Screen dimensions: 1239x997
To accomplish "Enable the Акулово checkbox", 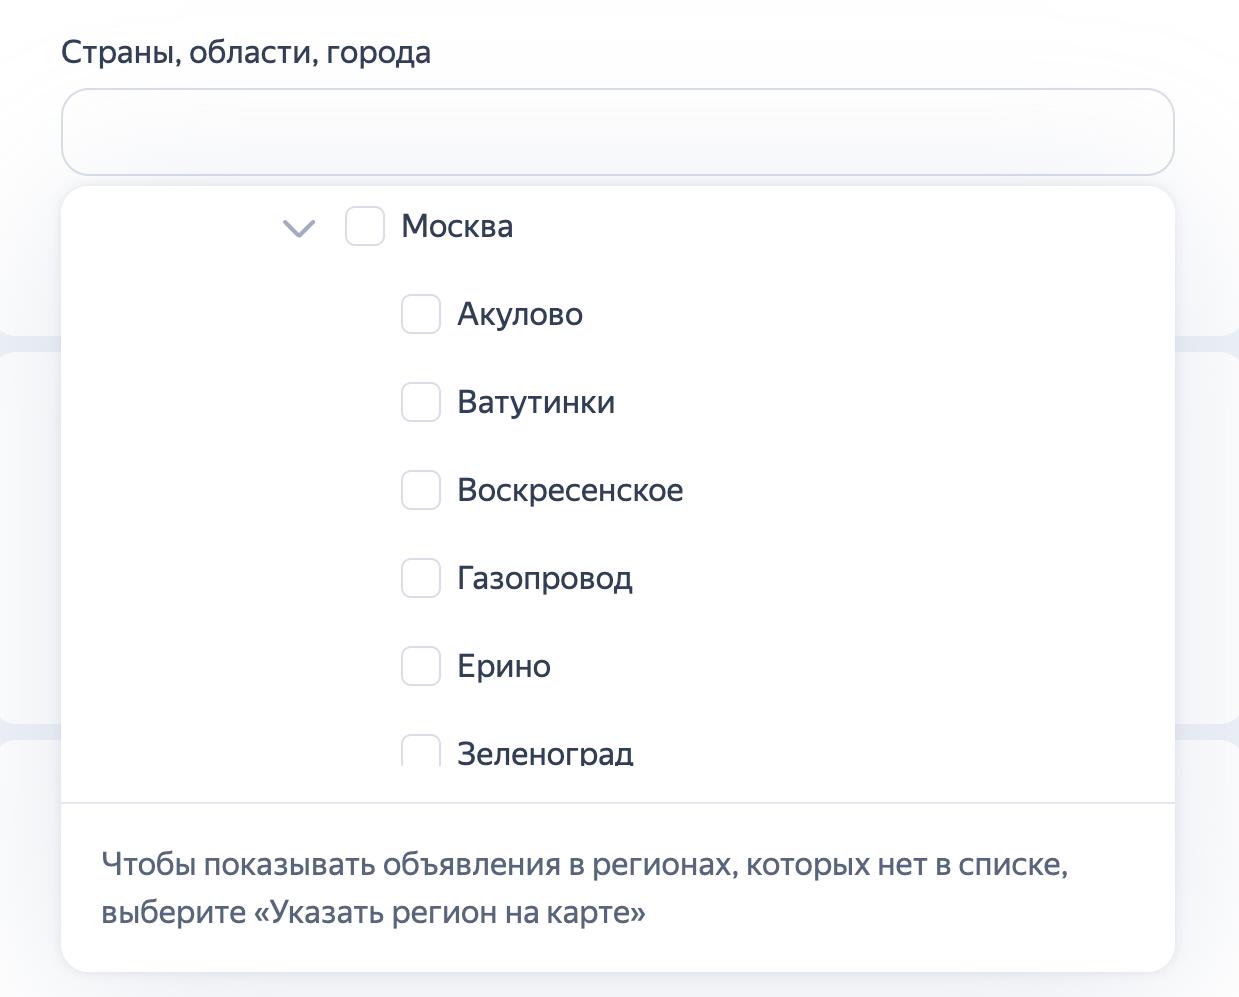I will pyautogui.click(x=421, y=314).
